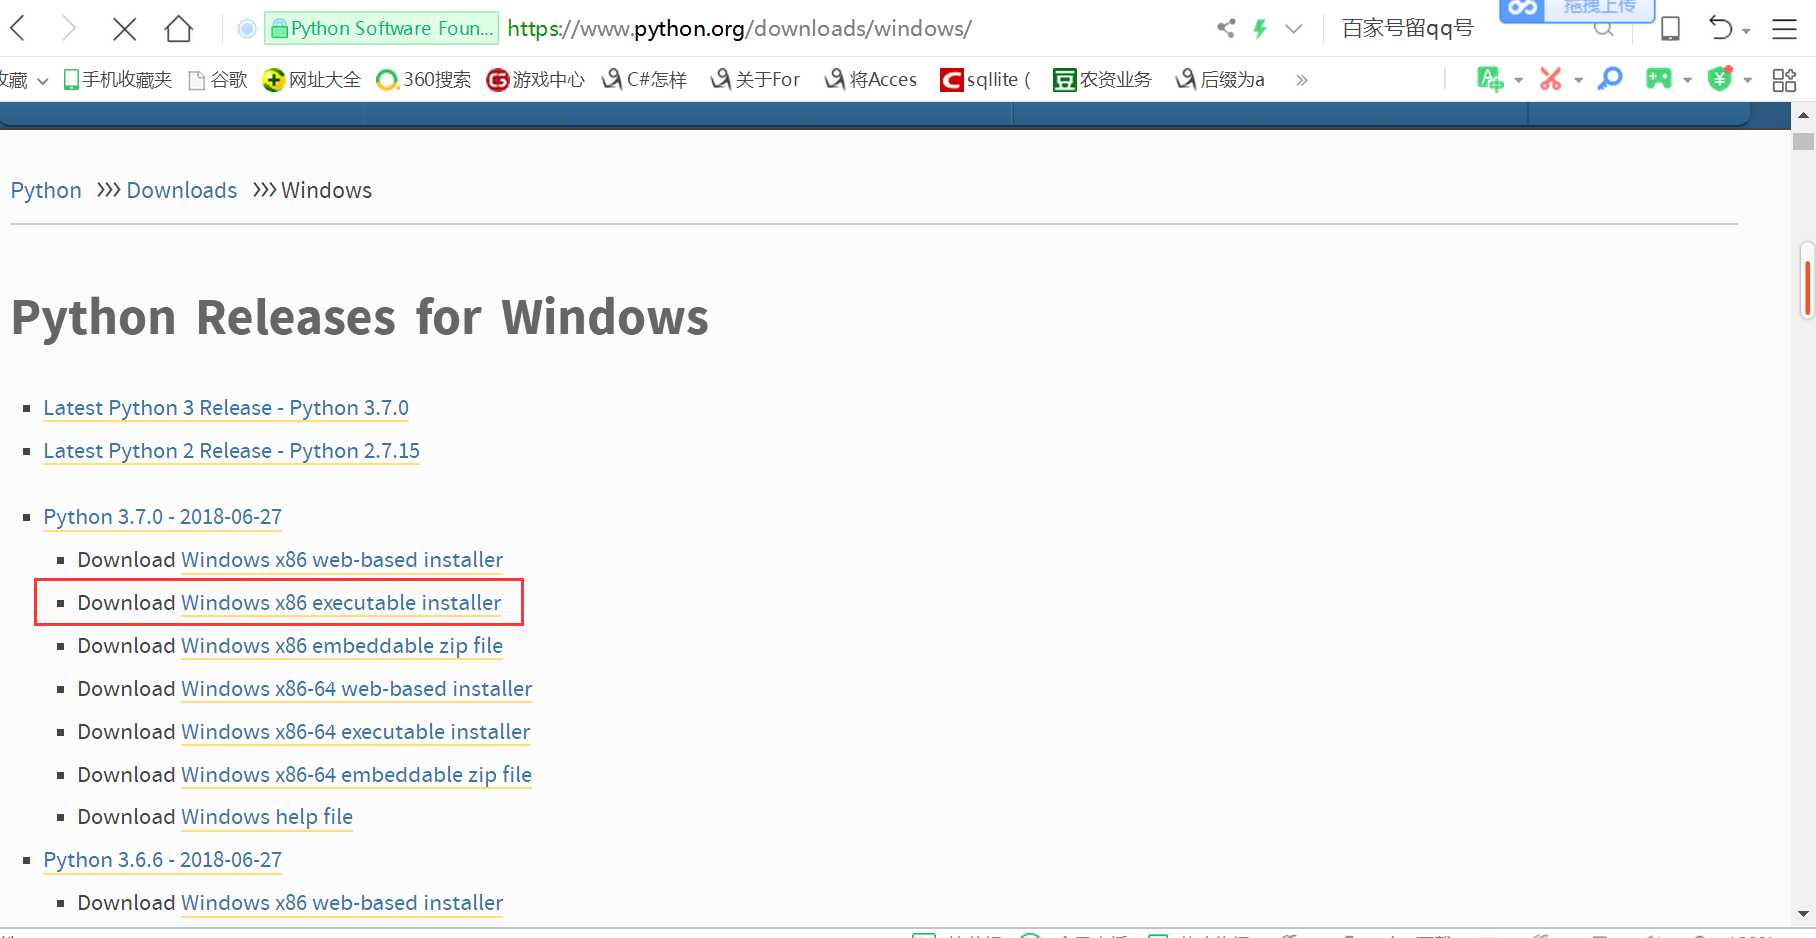Click the page scrollbar up arrow

(1803, 115)
